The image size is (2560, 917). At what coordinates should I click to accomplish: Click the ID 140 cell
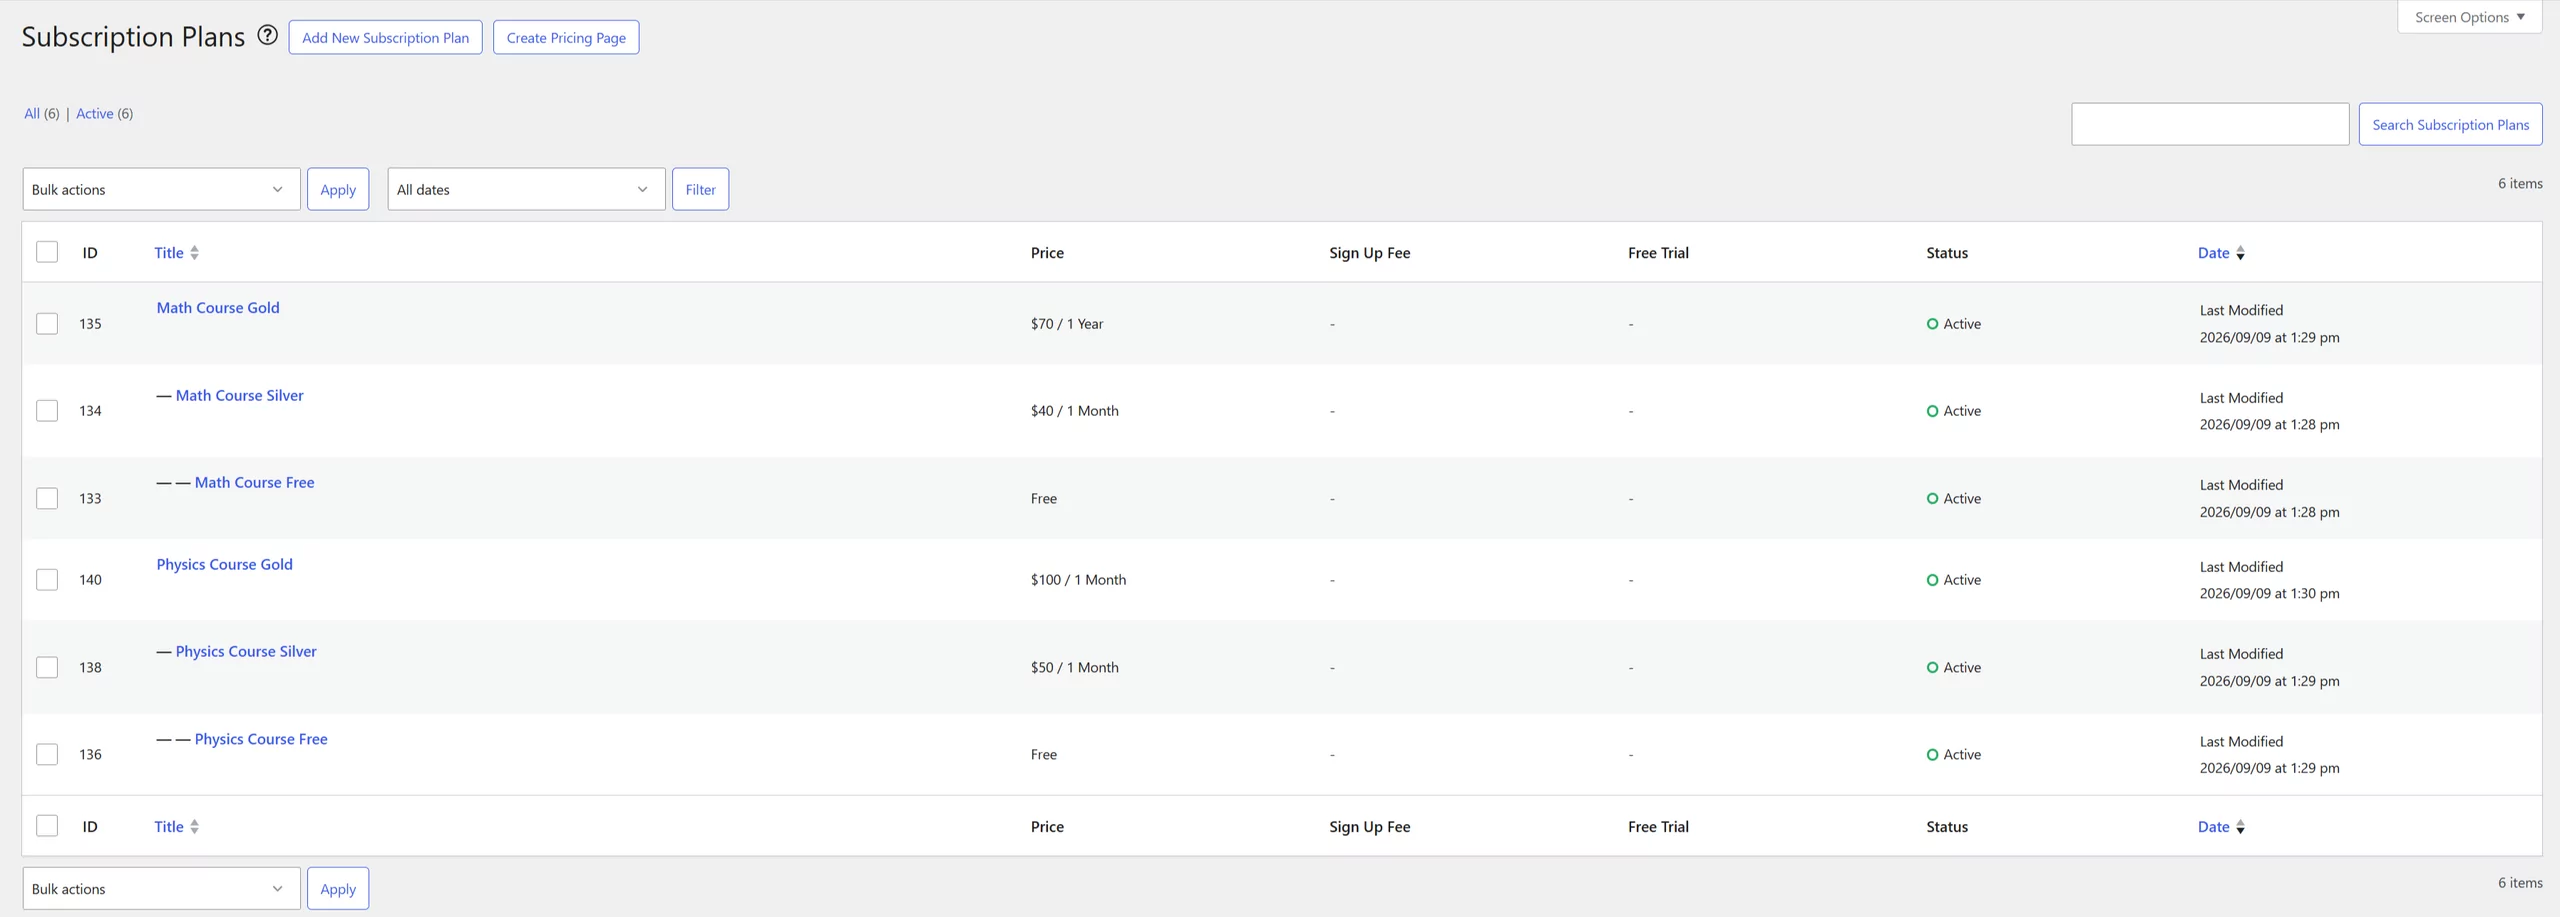90,580
